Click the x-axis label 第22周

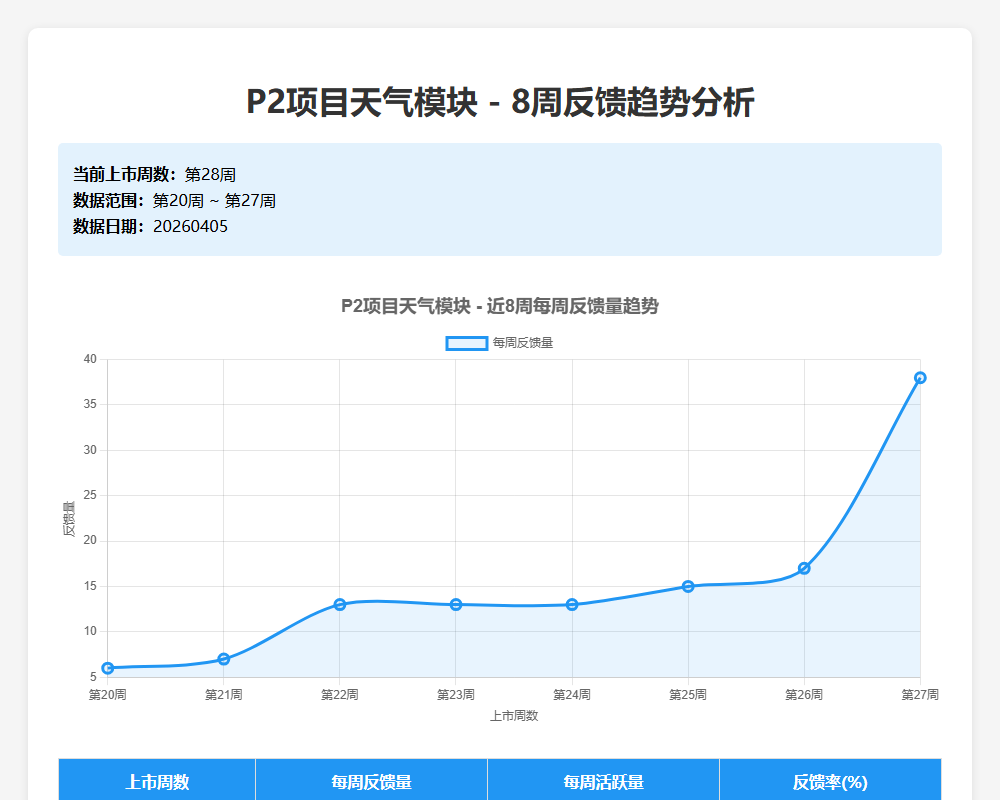[x=340, y=695]
